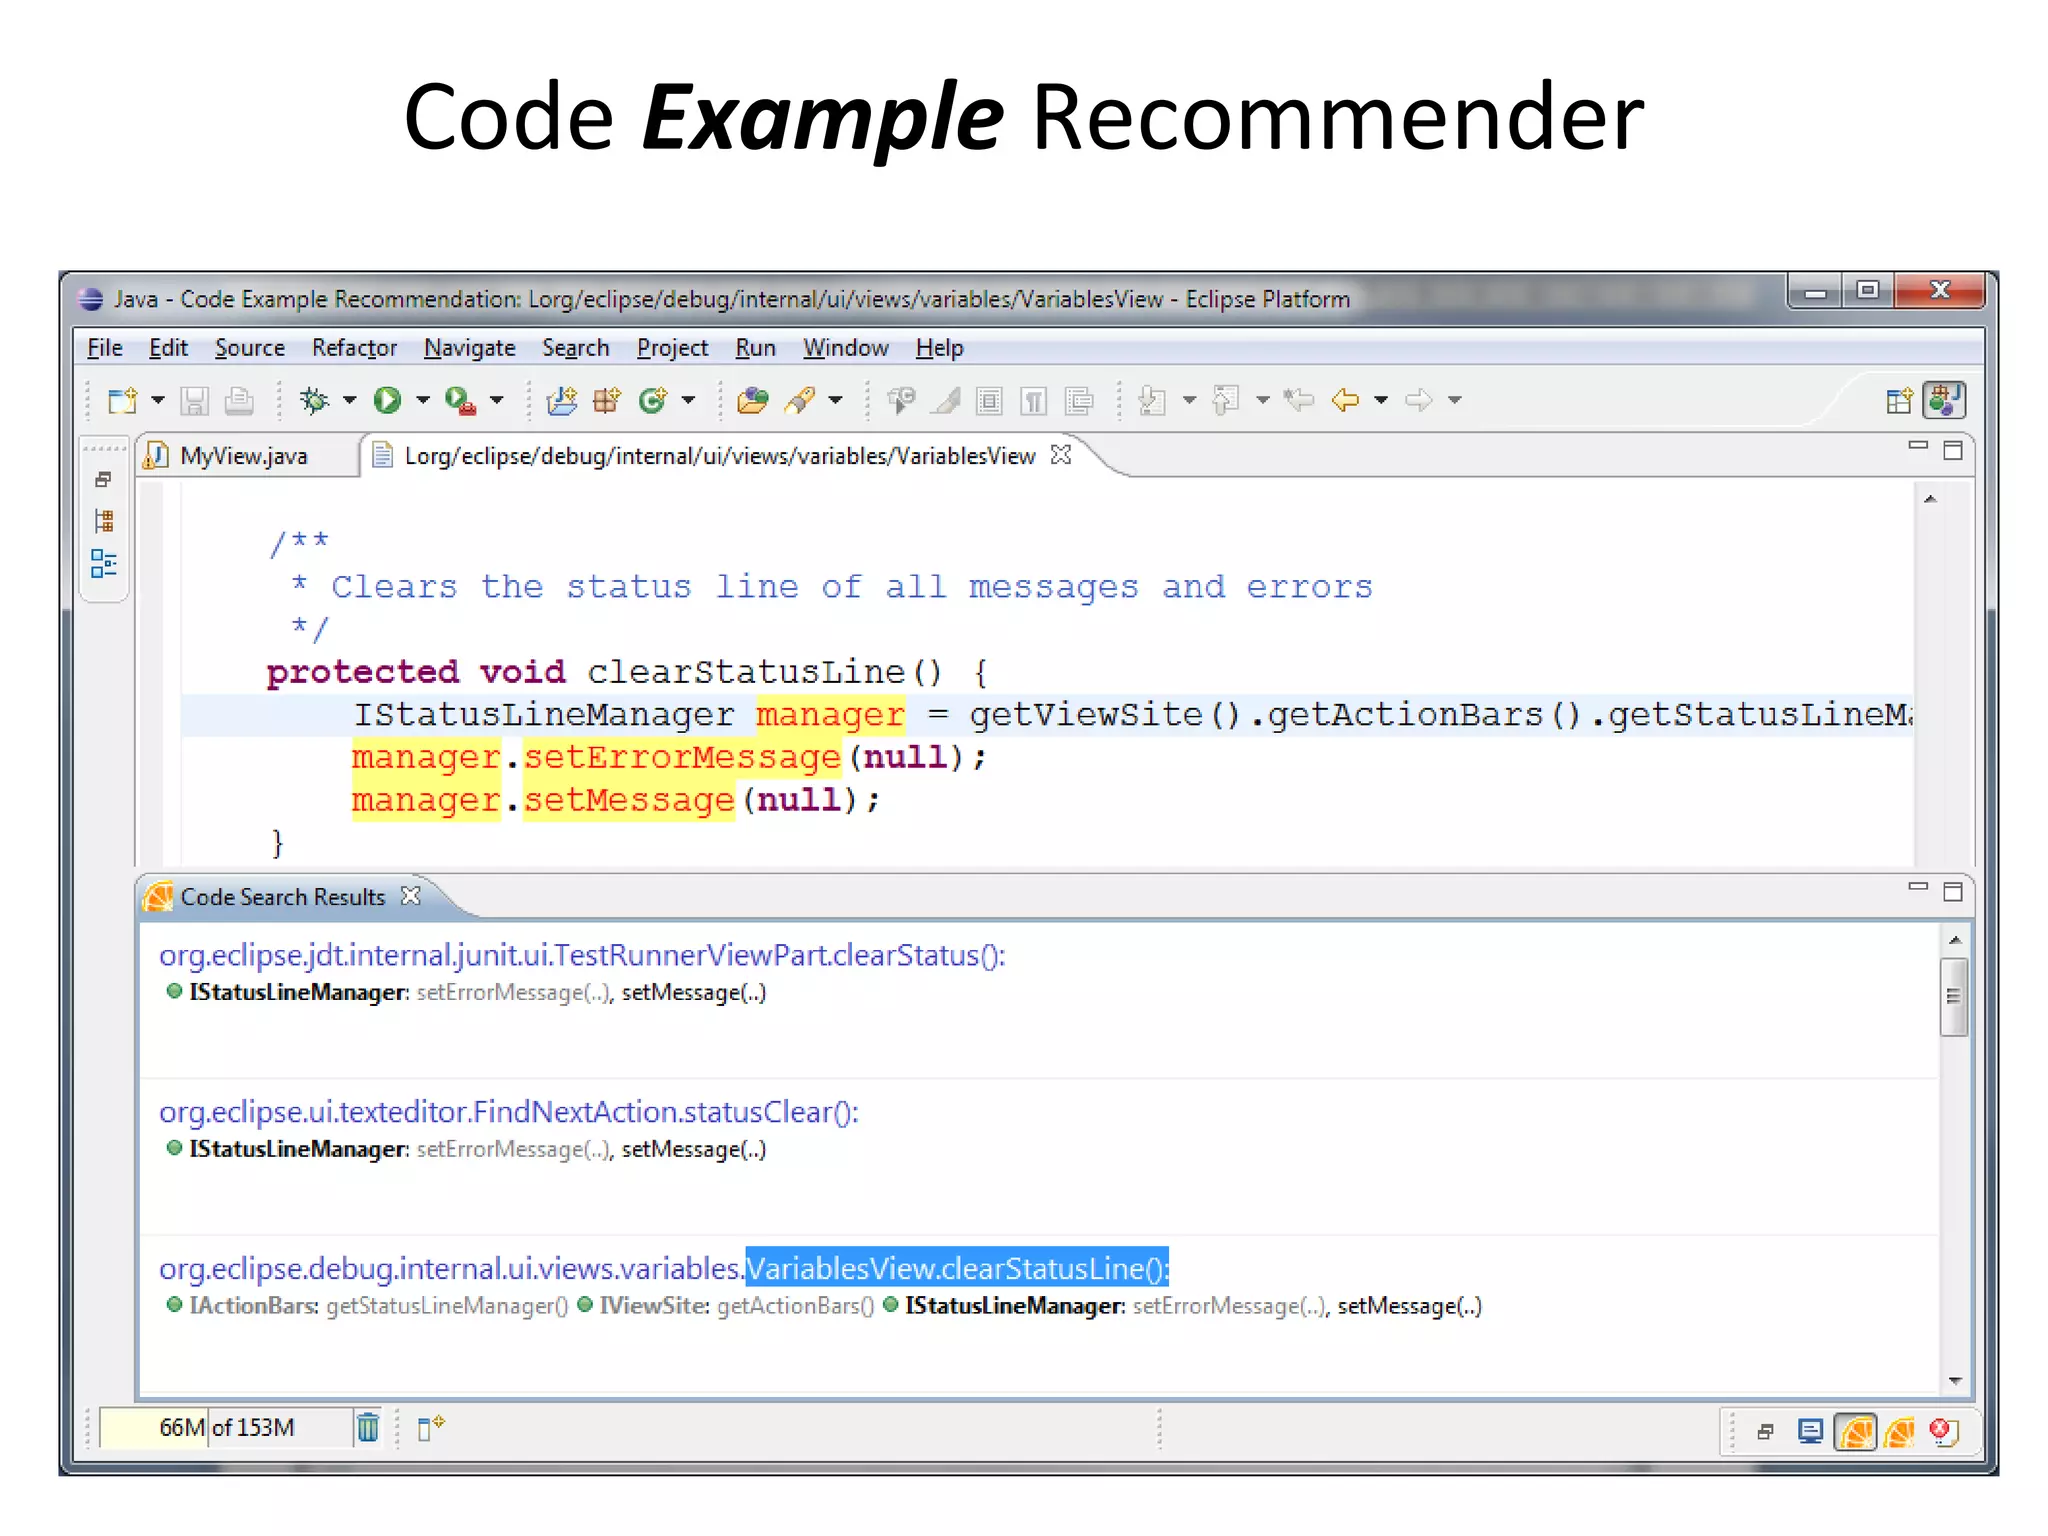Open the Next Annotation dropdown arrow
This screenshot has width=2048, height=1536.
1189,401
